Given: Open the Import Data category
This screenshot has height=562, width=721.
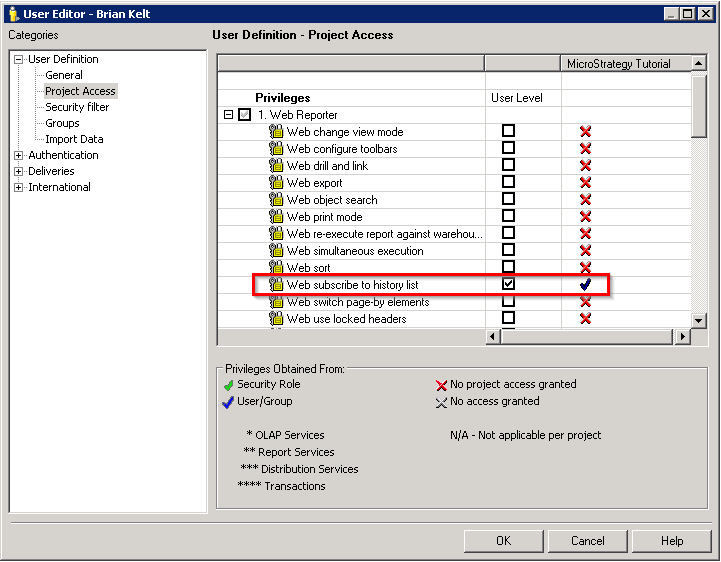Looking at the screenshot, I should [x=74, y=139].
